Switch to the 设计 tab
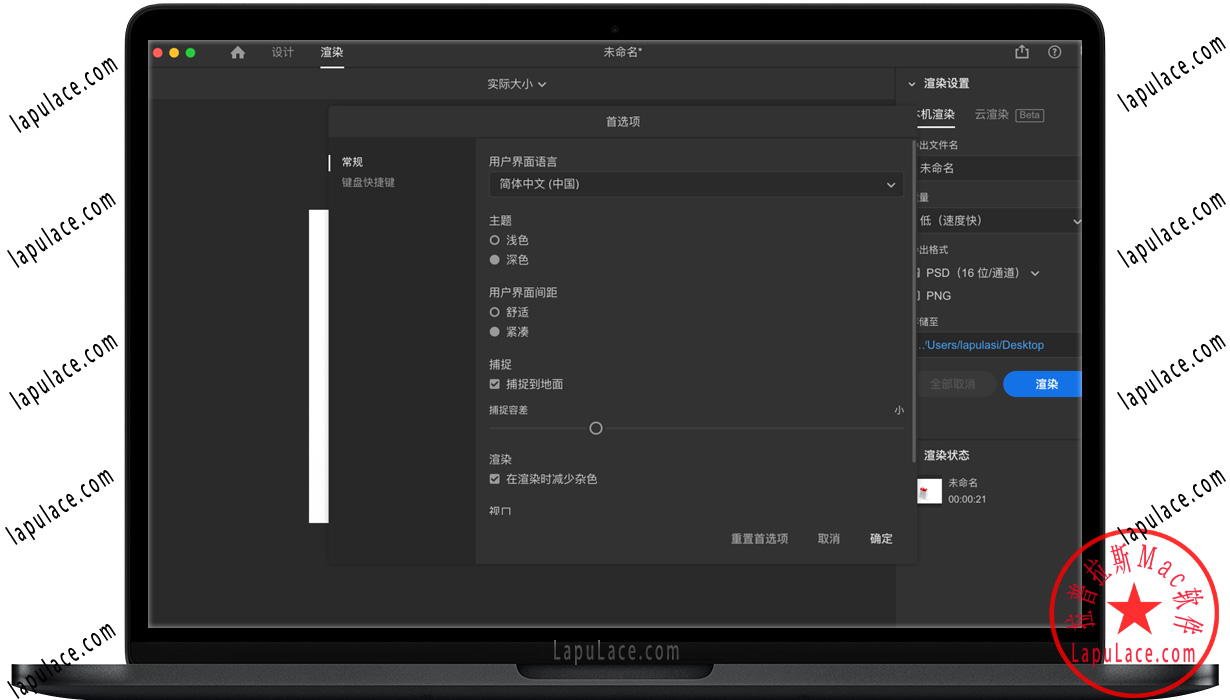Screen dimensions: 1230x700 (x=282, y=52)
